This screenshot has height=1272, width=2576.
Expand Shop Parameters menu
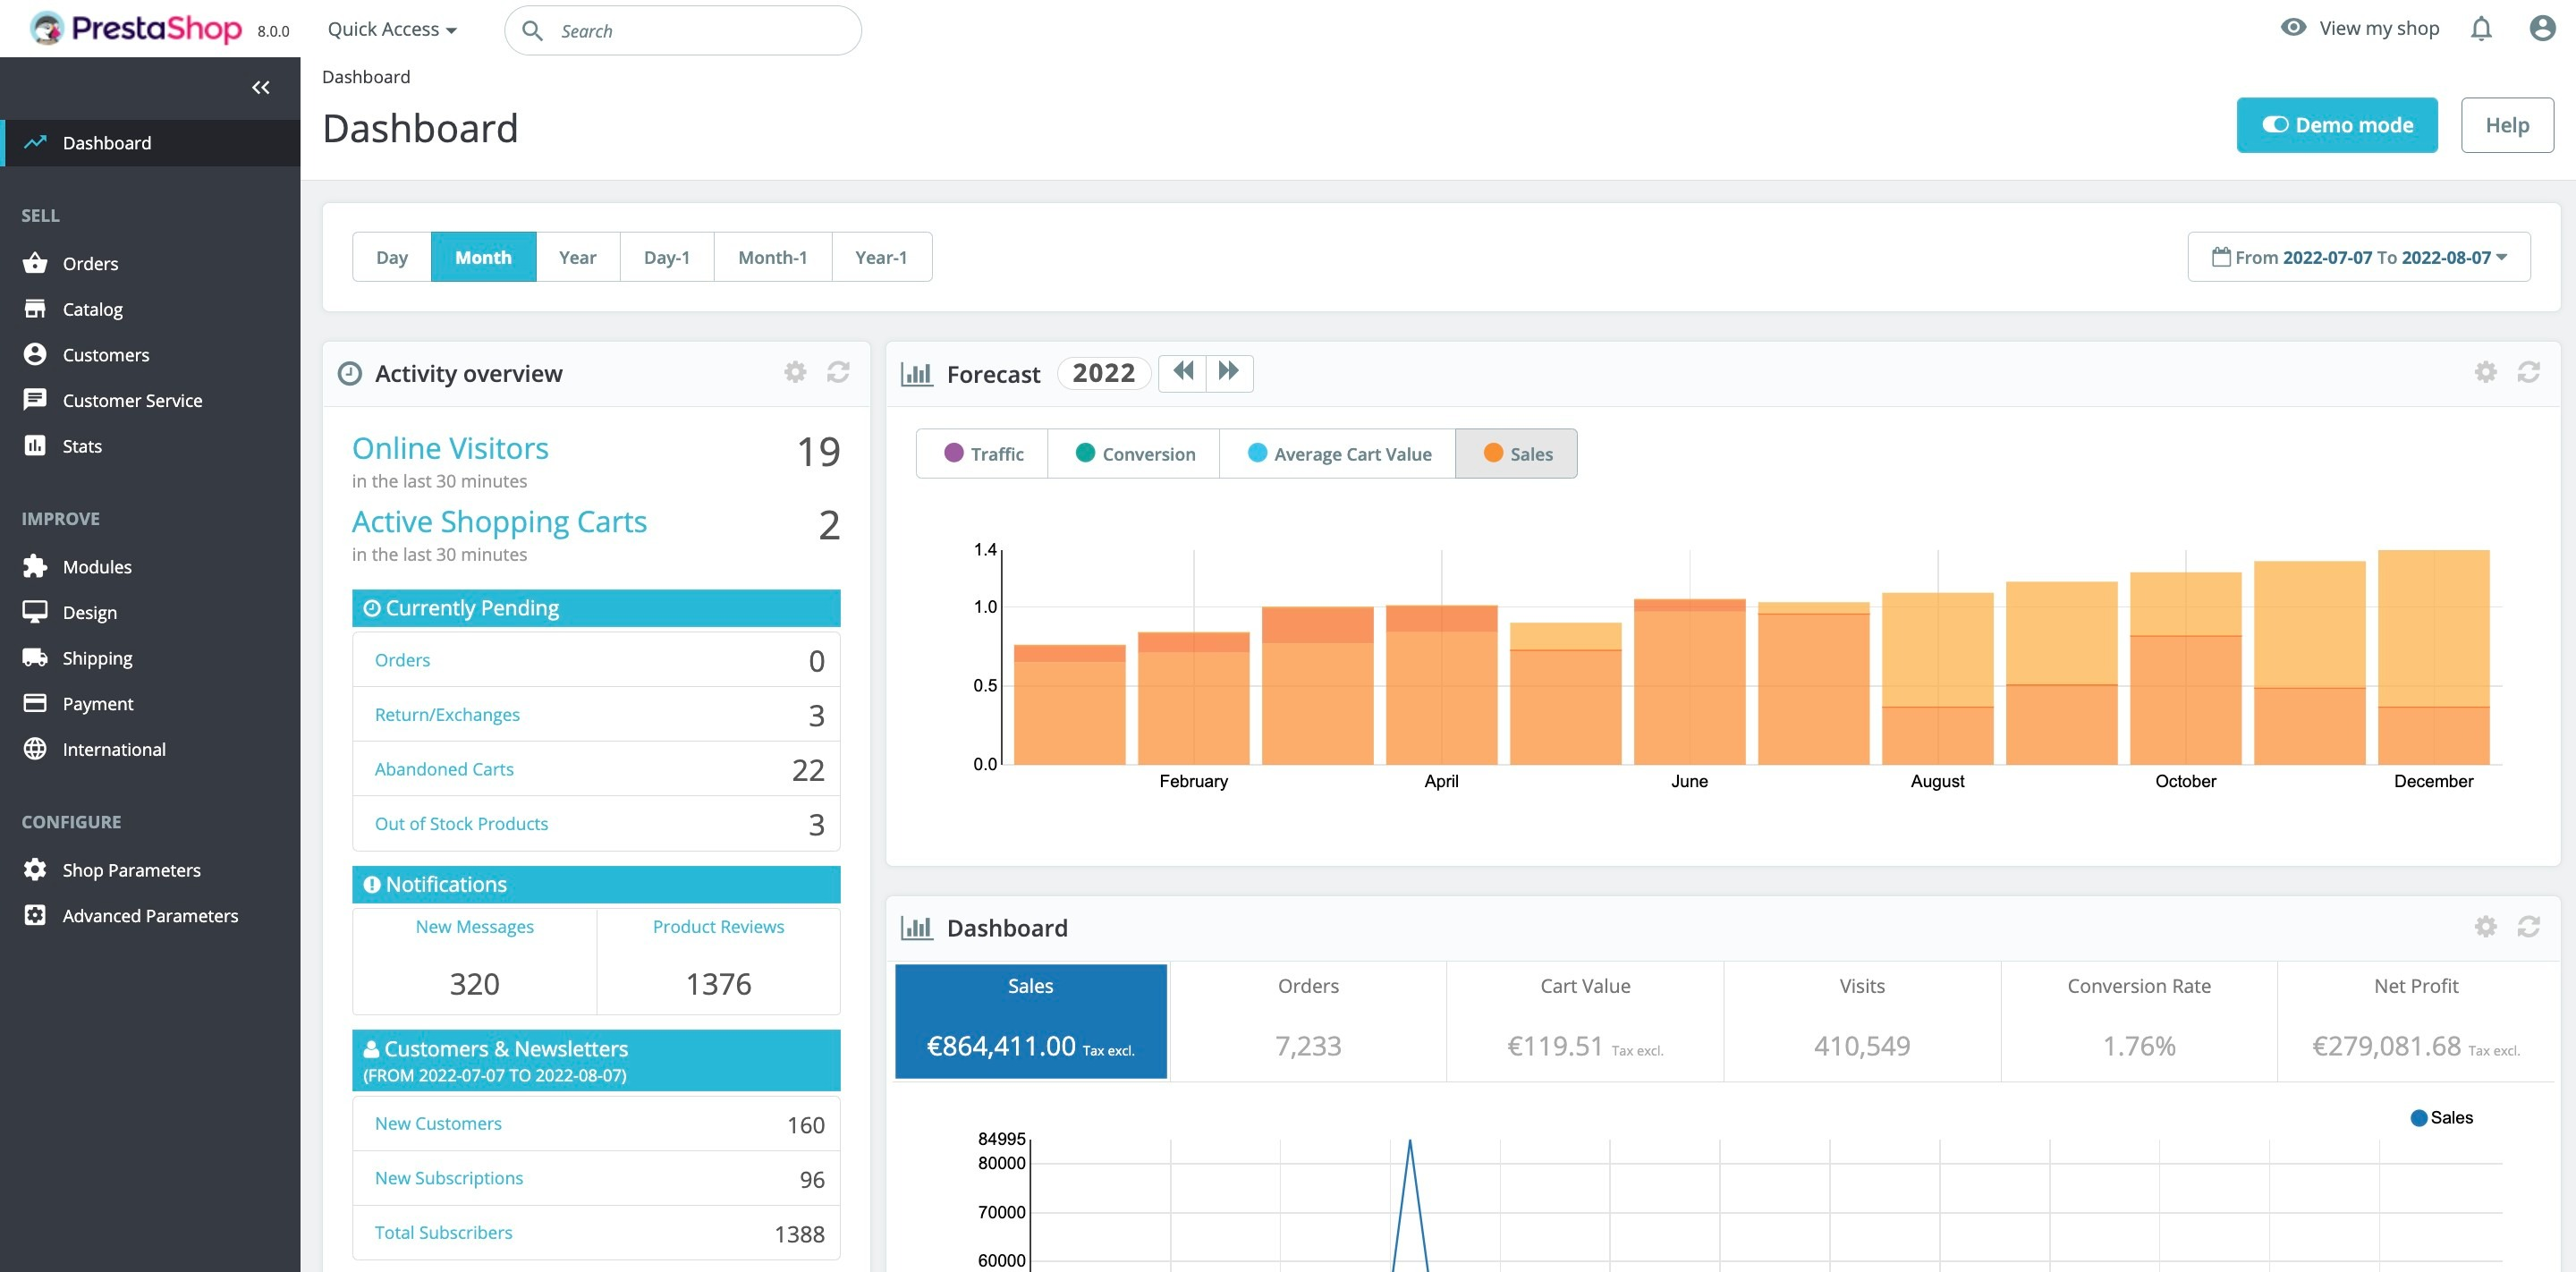pyautogui.click(x=130, y=869)
